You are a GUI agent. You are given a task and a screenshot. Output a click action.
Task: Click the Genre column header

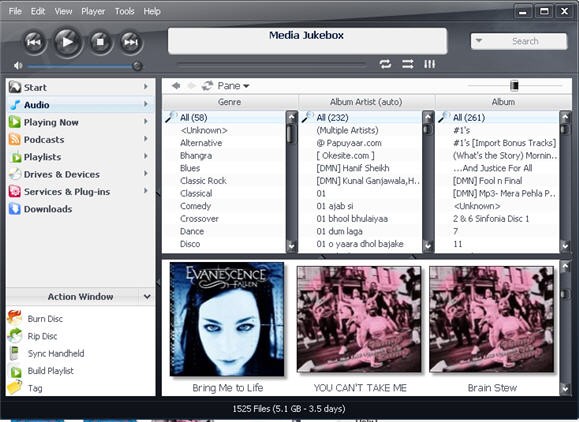coord(230,102)
